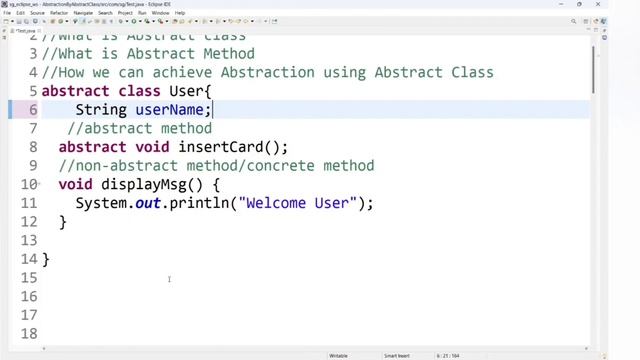Open the Source menu
The width and height of the screenshot is (640, 360).
coord(37,13)
